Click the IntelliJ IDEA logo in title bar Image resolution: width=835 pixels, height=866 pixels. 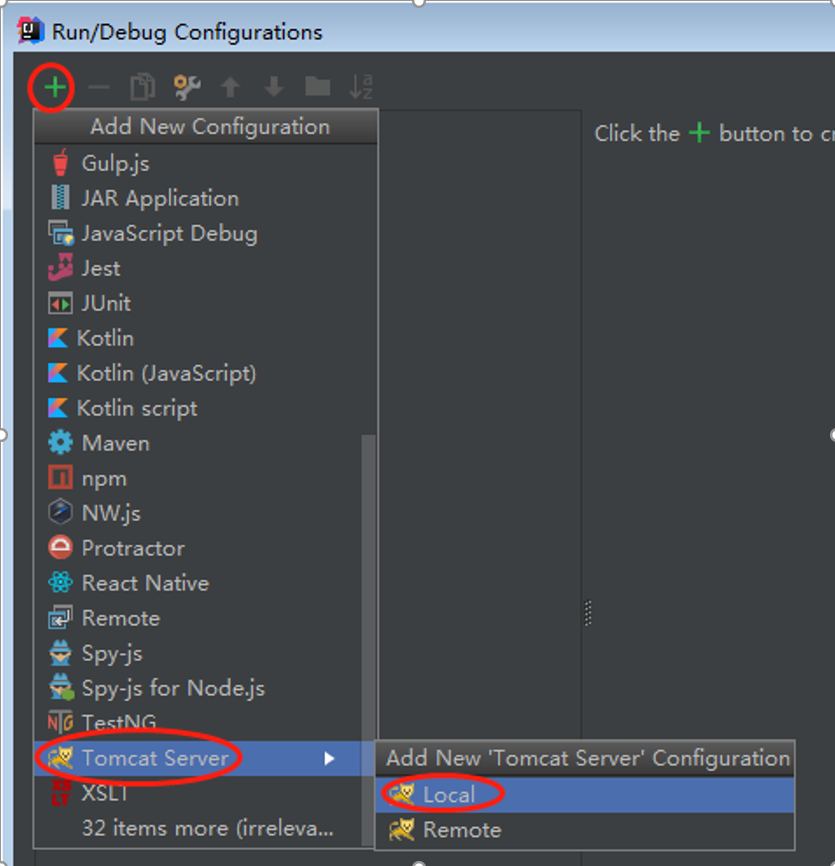(x=30, y=30)
